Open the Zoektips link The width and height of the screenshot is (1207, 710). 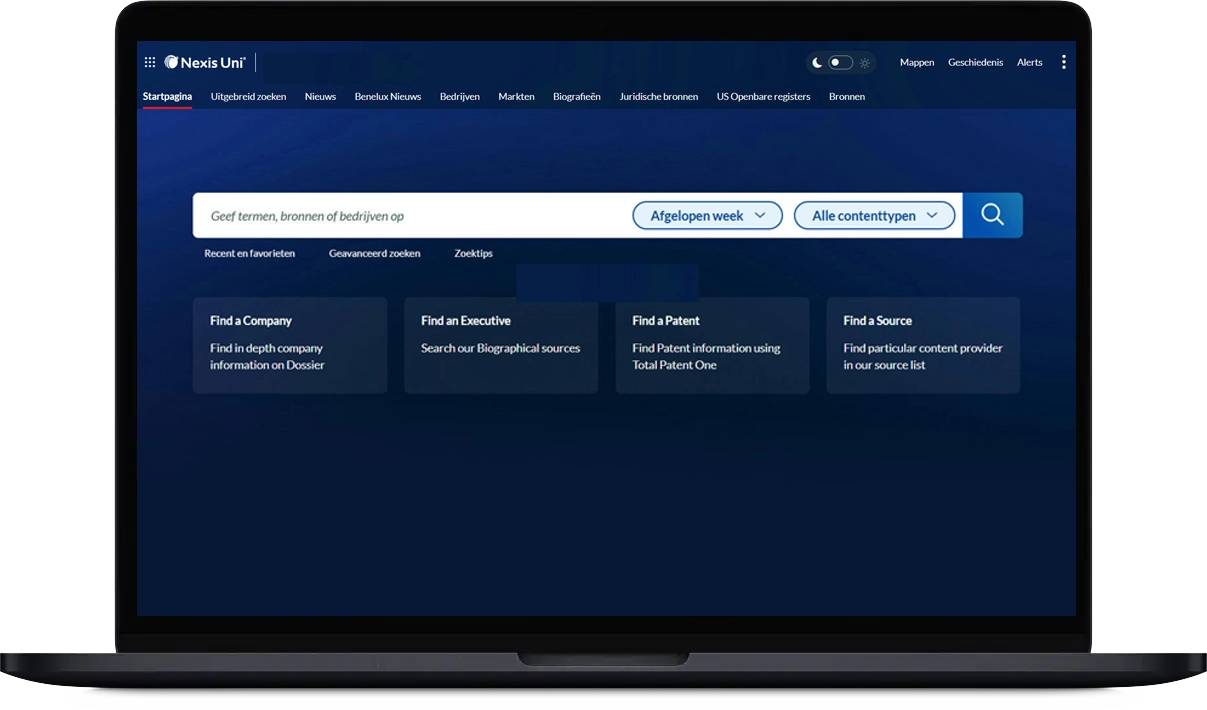pos(473,254)
